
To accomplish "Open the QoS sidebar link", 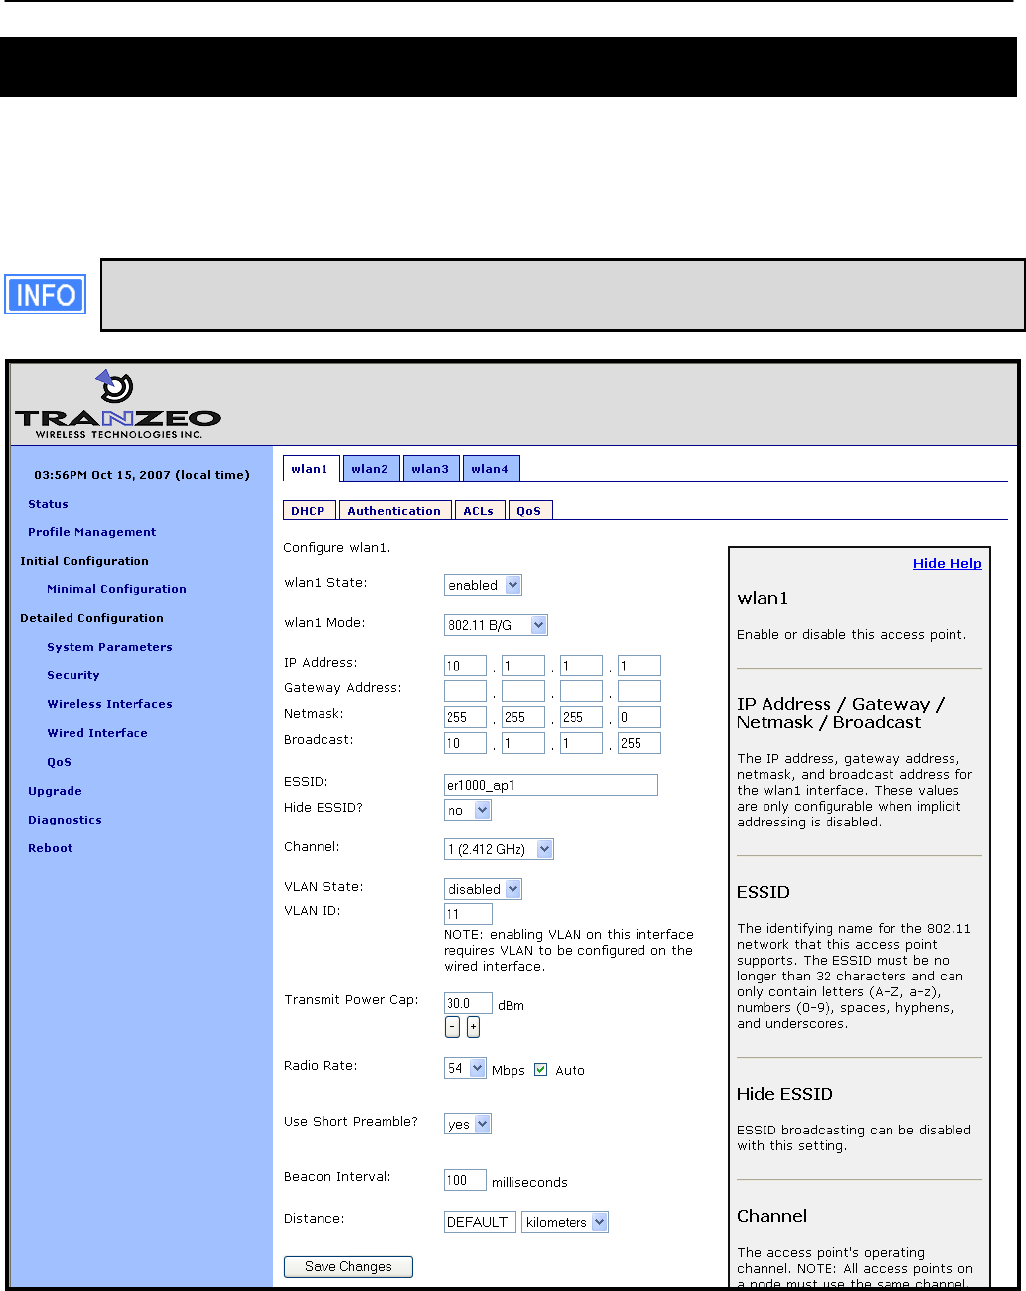I will [59, 762].
